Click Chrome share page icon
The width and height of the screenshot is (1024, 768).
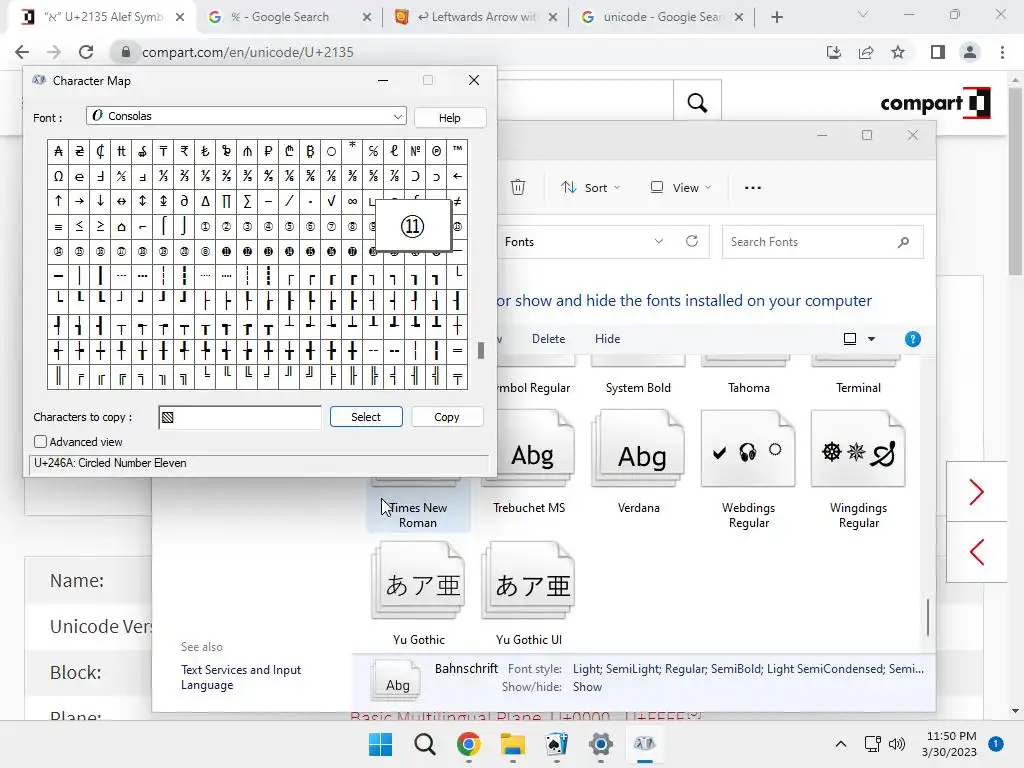866,52
